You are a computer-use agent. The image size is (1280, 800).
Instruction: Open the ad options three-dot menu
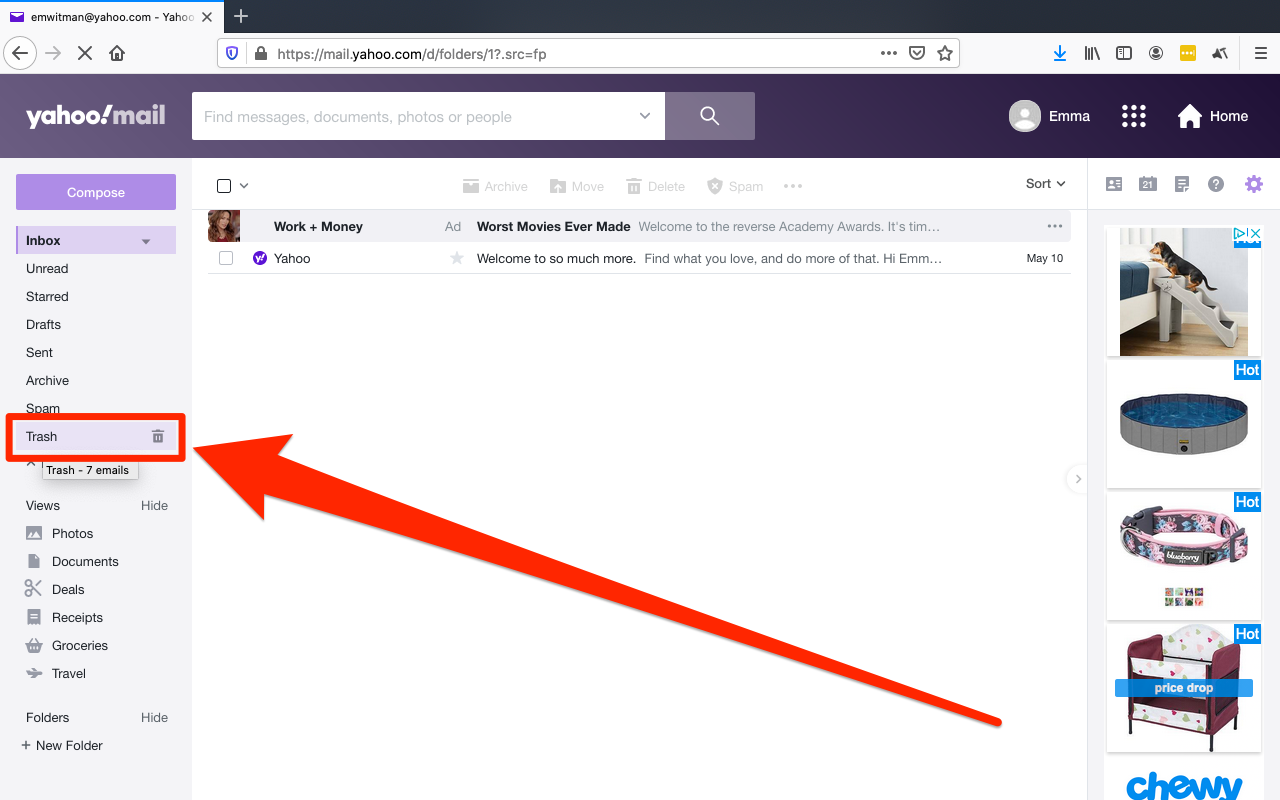tap(1054, 226)
